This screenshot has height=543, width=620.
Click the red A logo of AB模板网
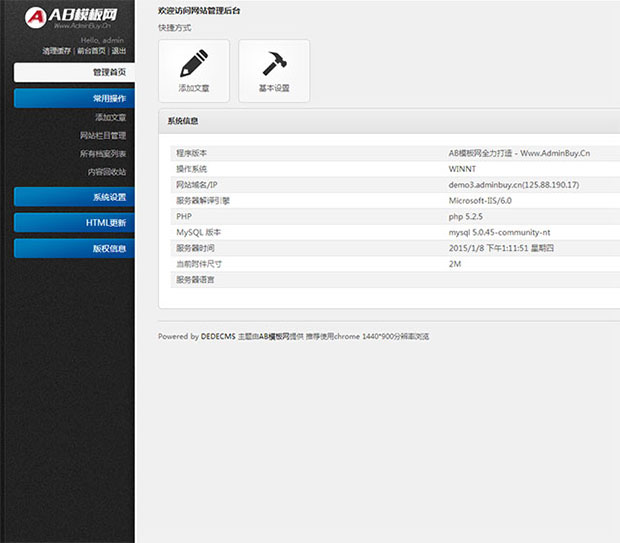36,17
